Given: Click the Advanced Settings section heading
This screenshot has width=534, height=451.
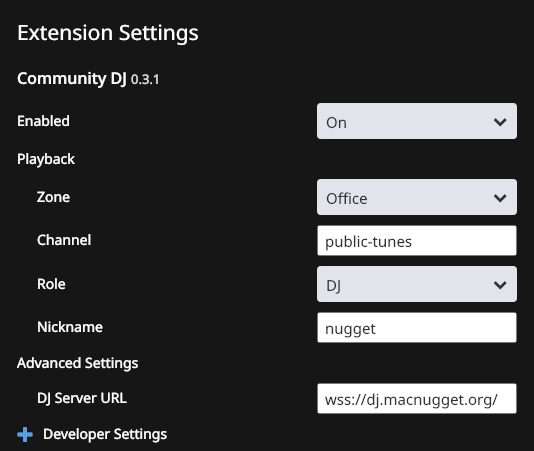Looking at the screenshot, I should pos(78,363).
